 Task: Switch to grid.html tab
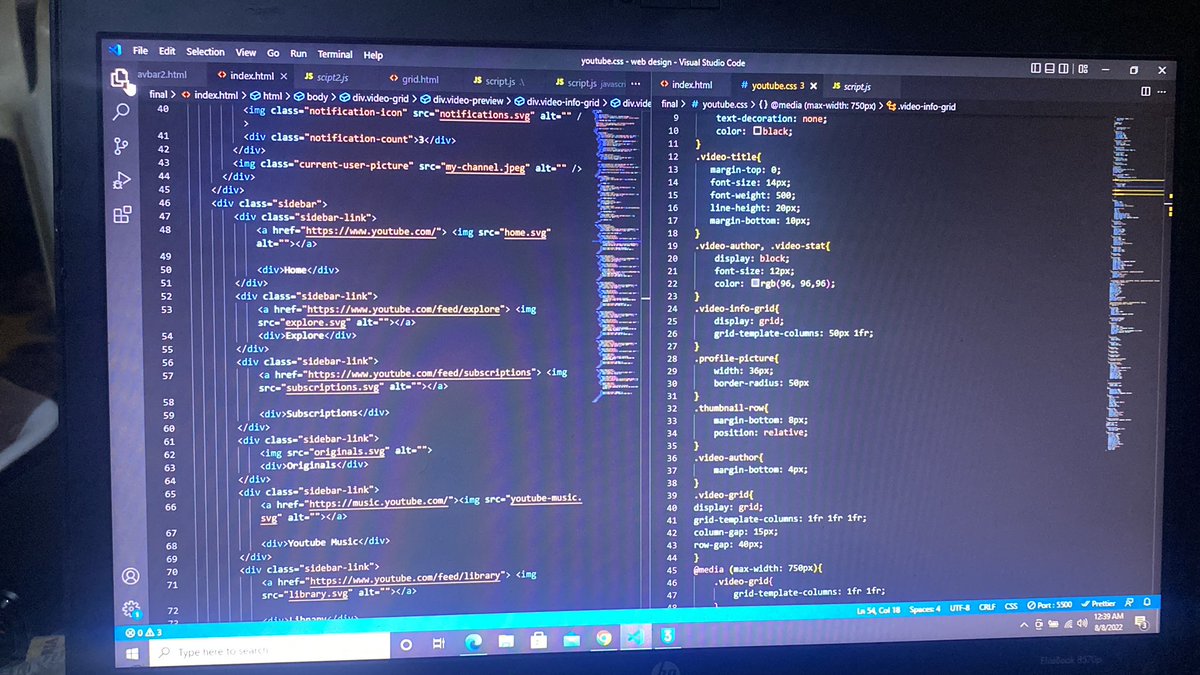(x=413, y=79)
